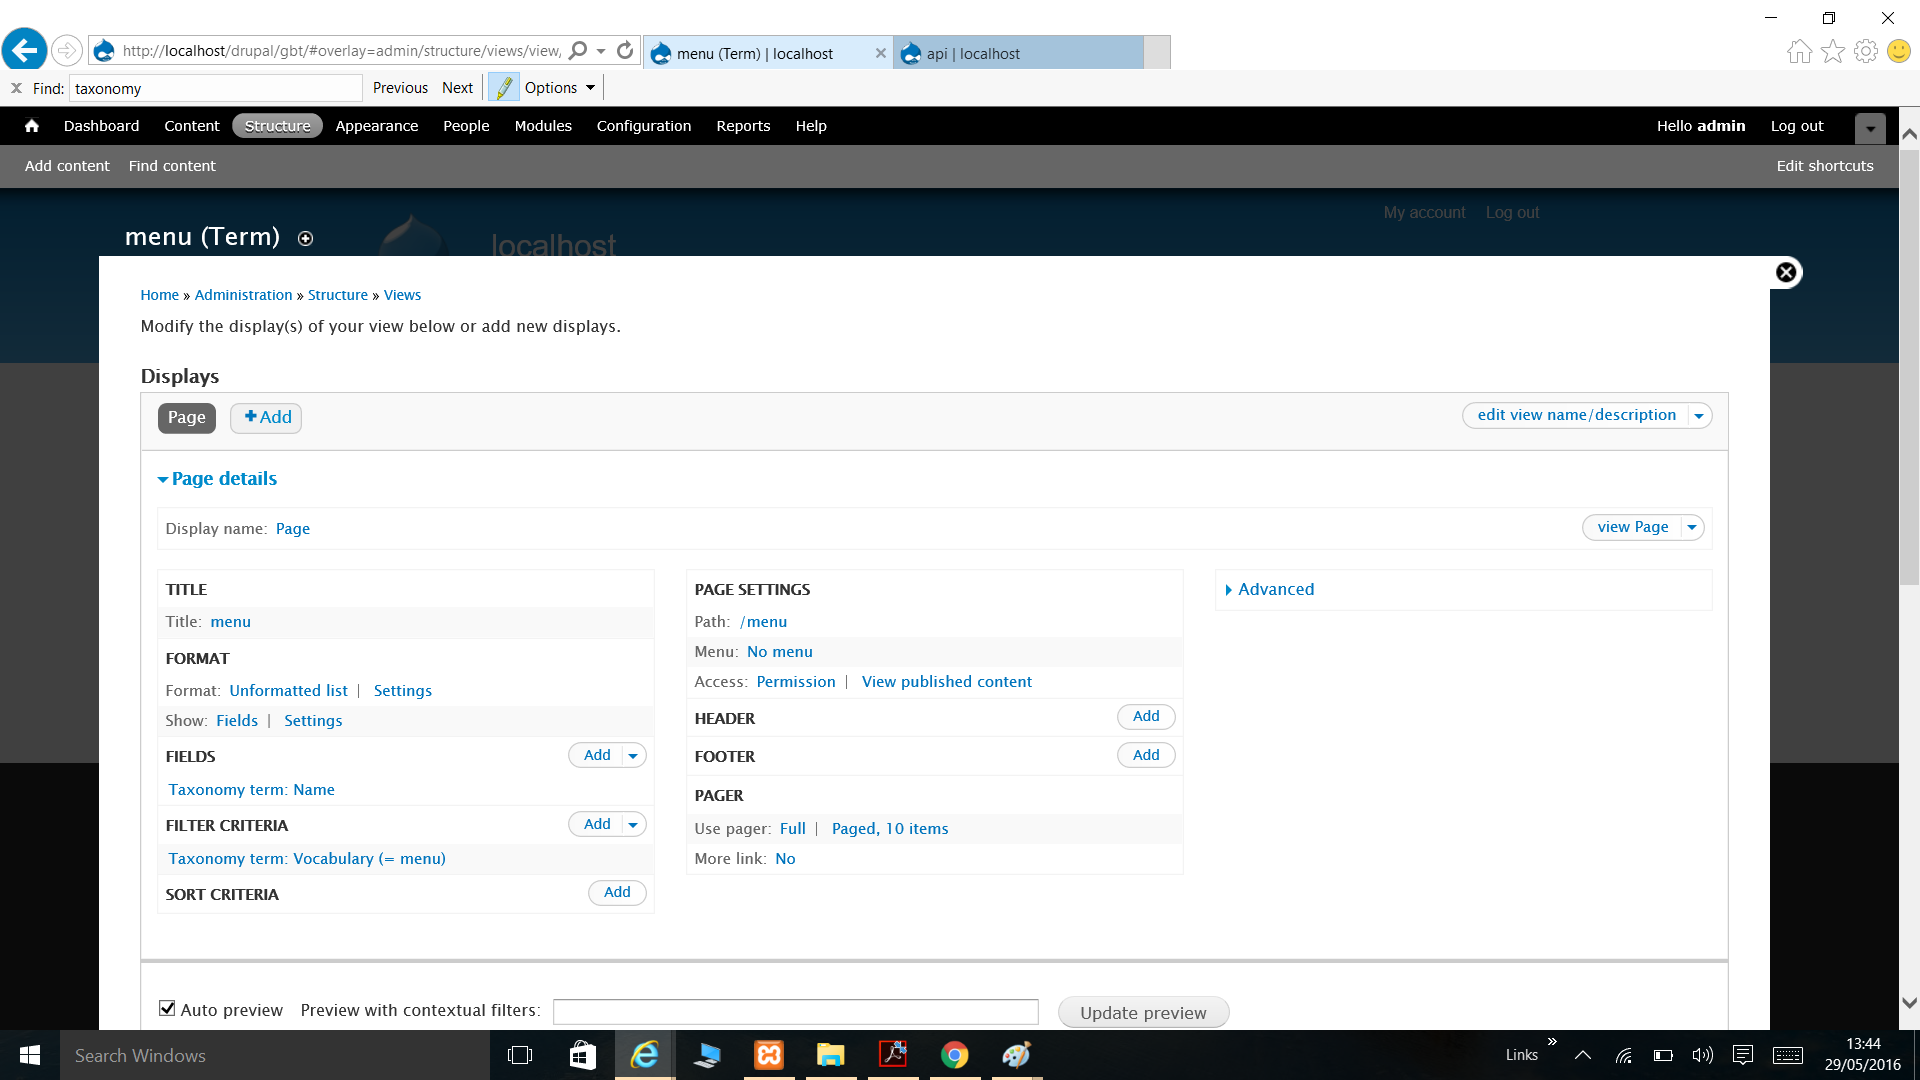This screenshot has width=1920, height=1080.
Task: Open the Taxonomy term: Name field link
Action: click(252, 790)
